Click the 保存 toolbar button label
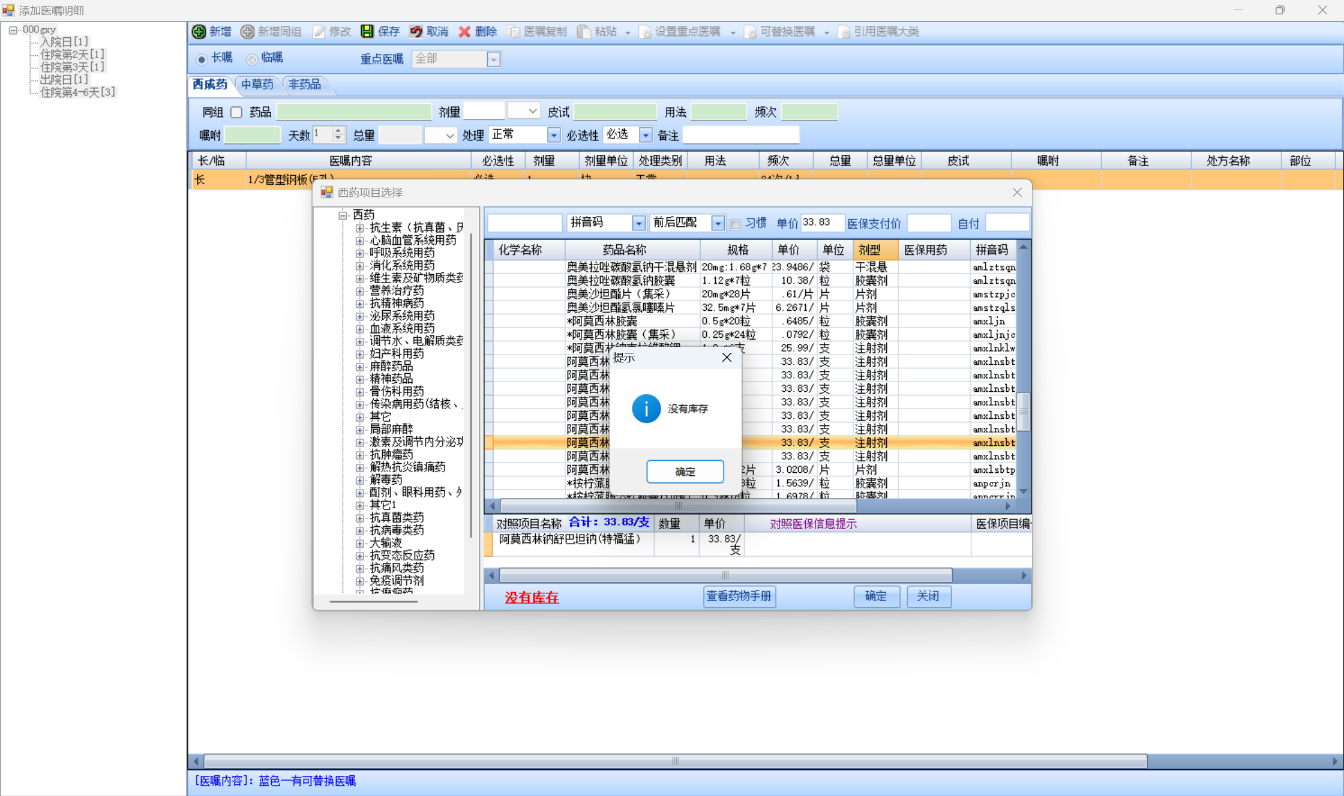This screenshot has height=796, width=1344. (389, 32)
